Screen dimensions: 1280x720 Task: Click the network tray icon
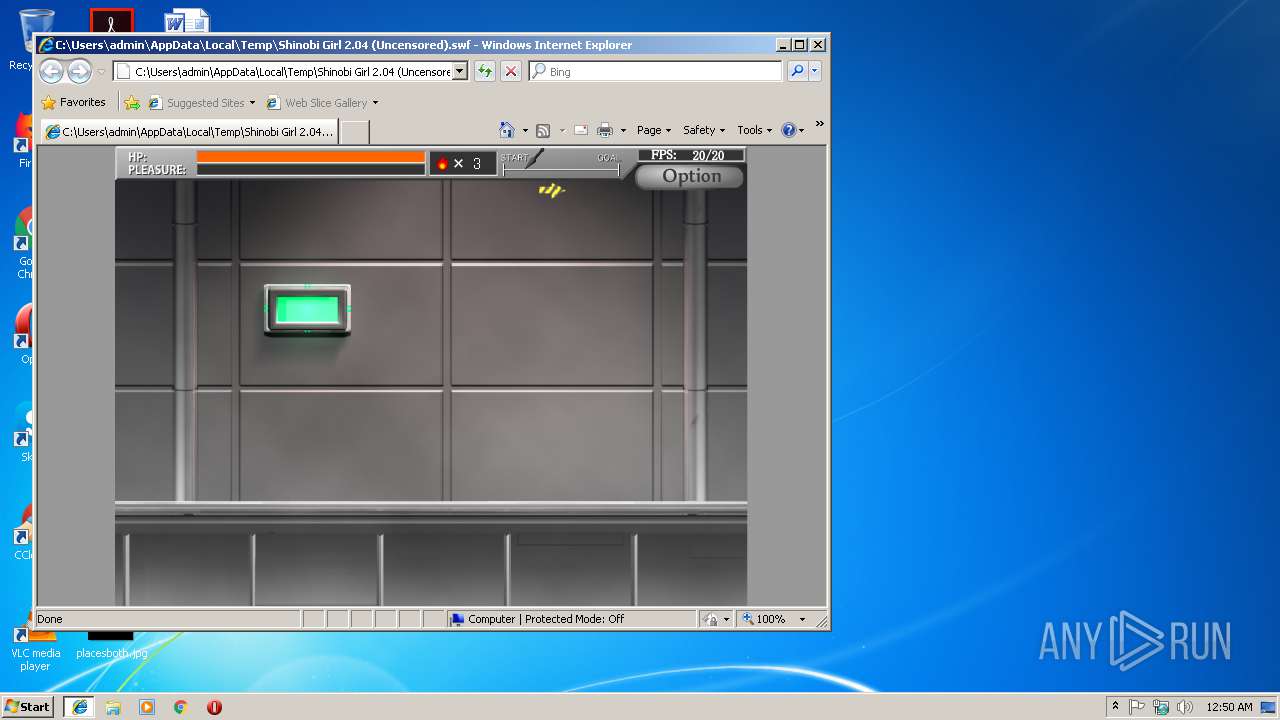point(1161,707)
